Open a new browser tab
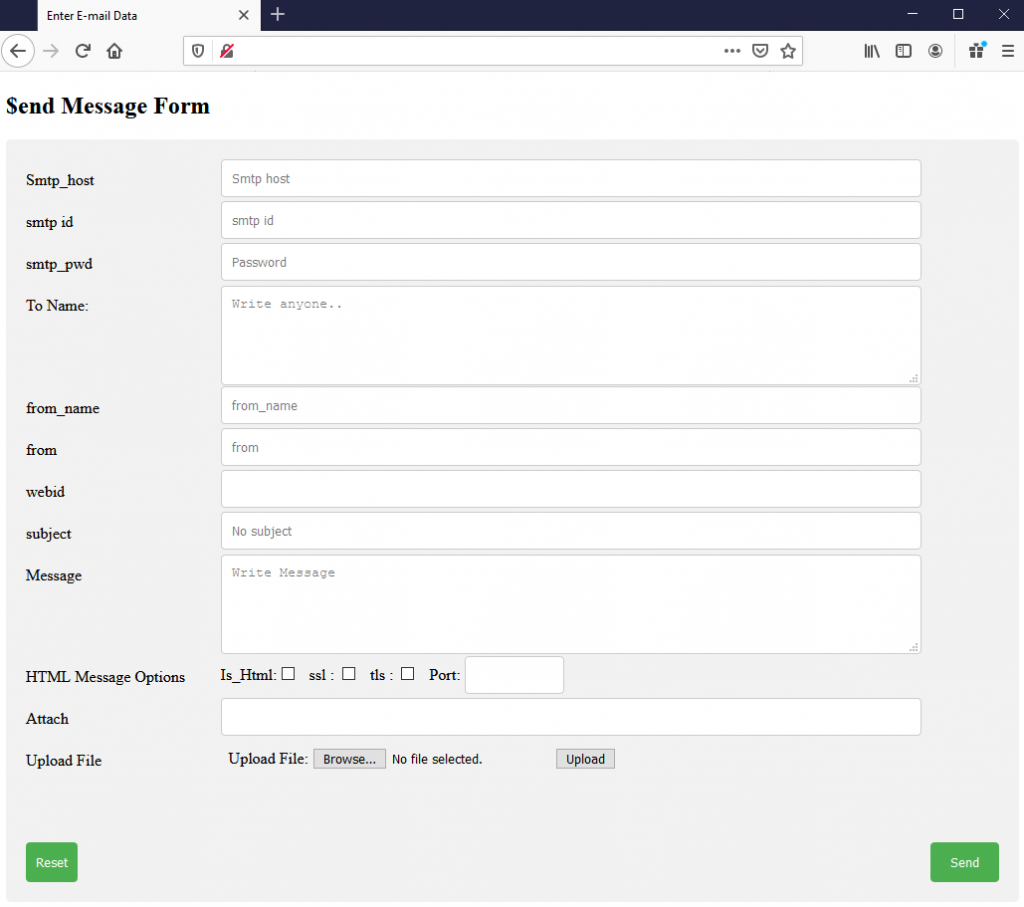Viewport: 1024px width, 907px height. tap(278, 14)
